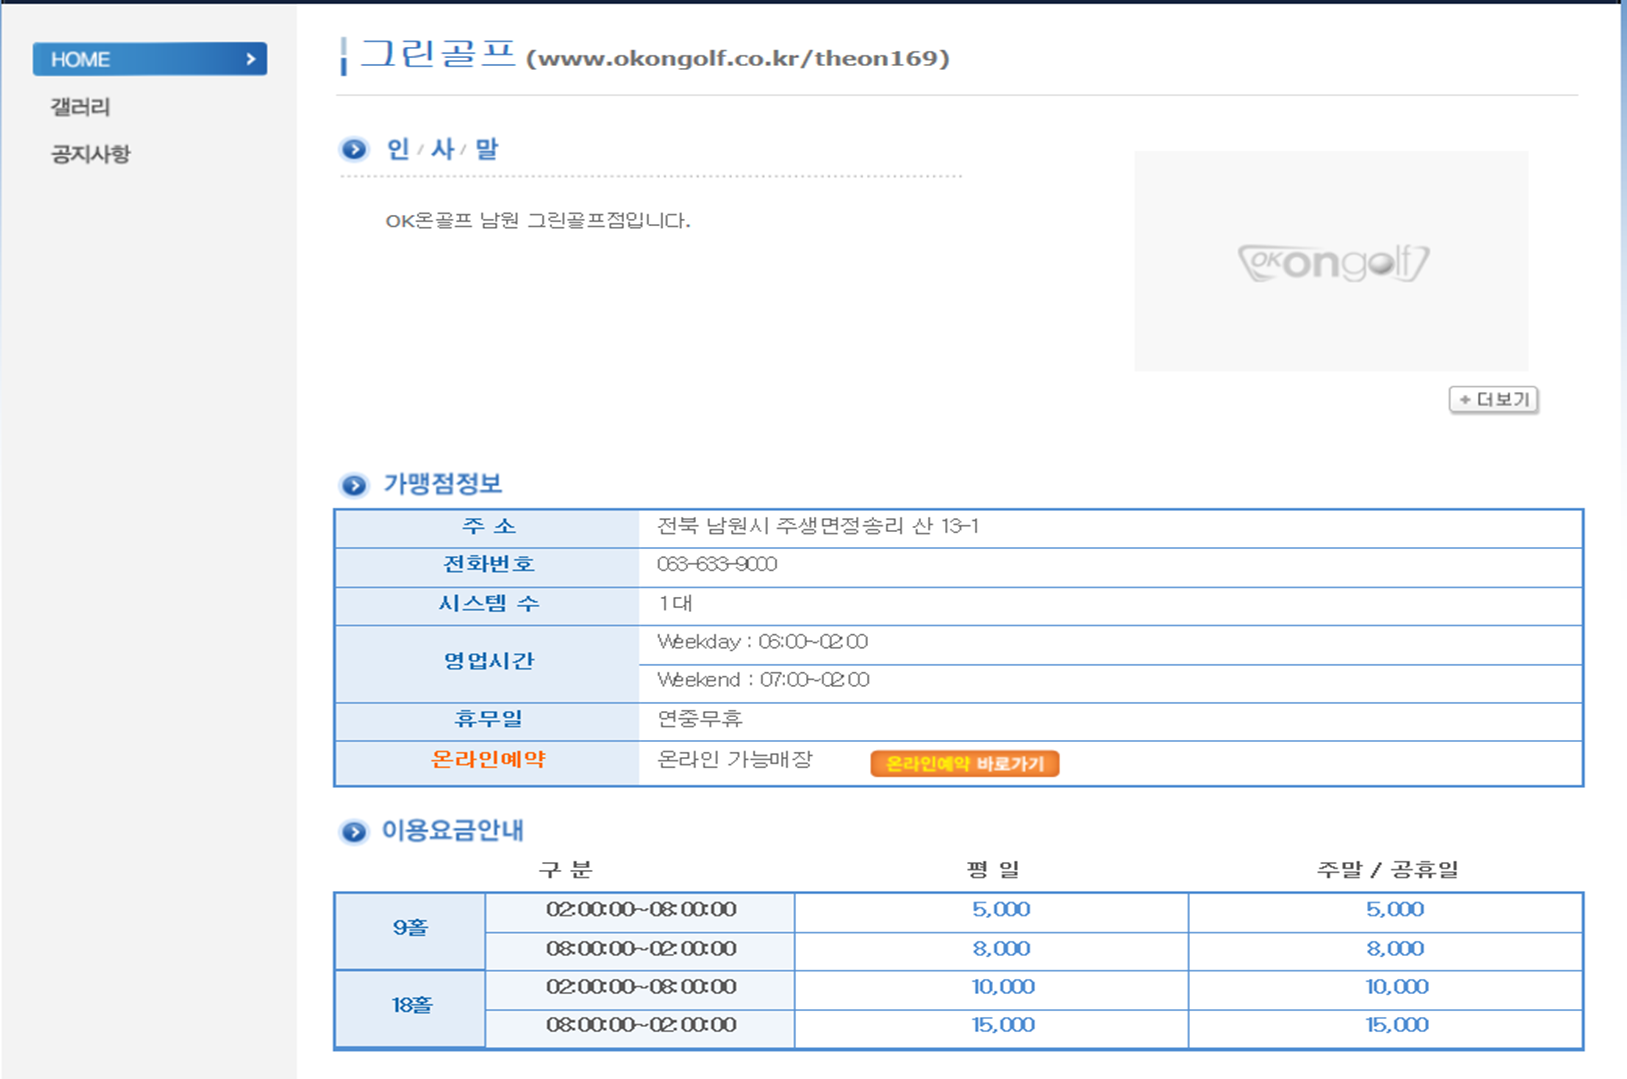Click the 18홀 row header cell
This screenshot has height=1079, width=1627.
411,1006
